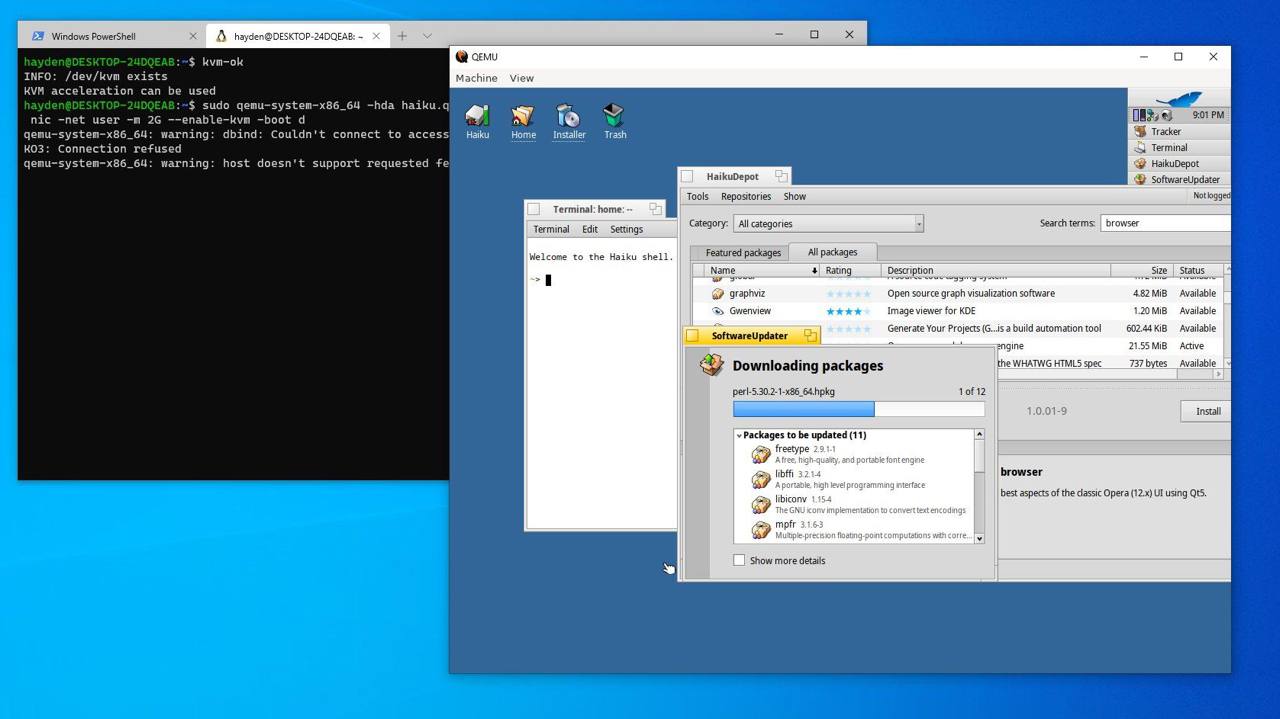Screen dimensions: 1280x719
Task: Sort by the Name column header
Action: pyautogui.click(x=762, y=270)
